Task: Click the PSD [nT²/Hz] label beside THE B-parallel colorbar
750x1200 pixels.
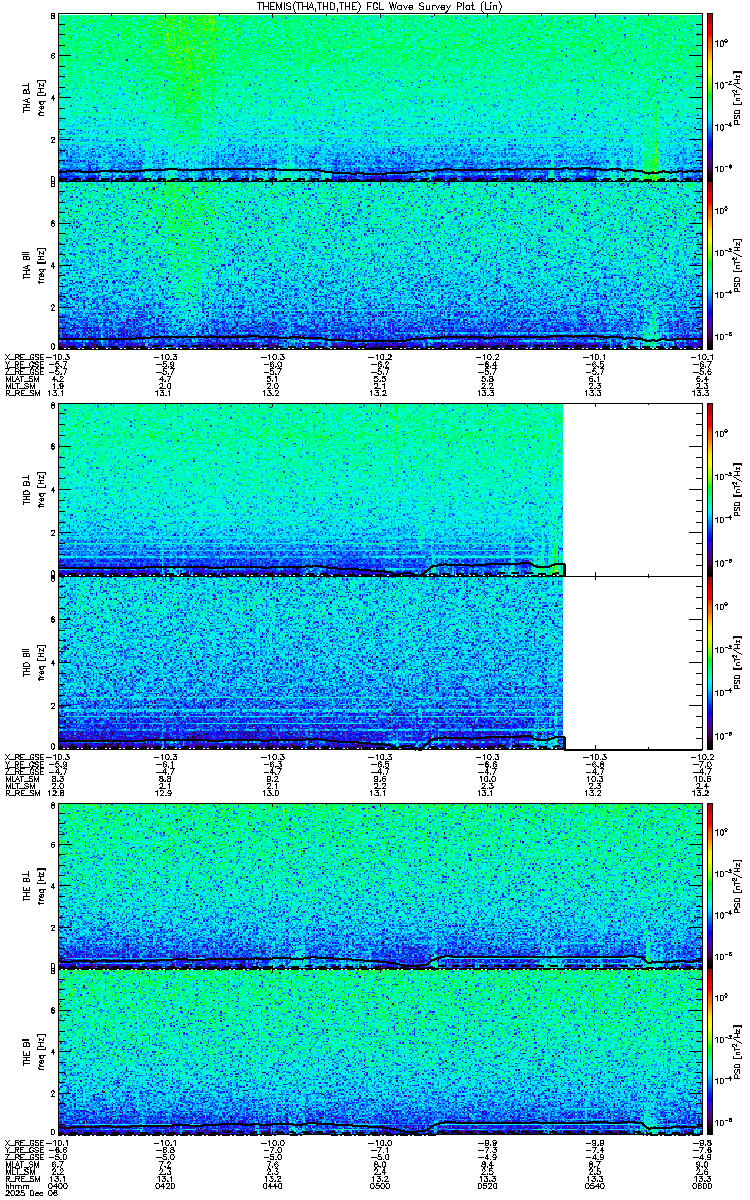Action: pyautogui.click(x=738, y=1052)
